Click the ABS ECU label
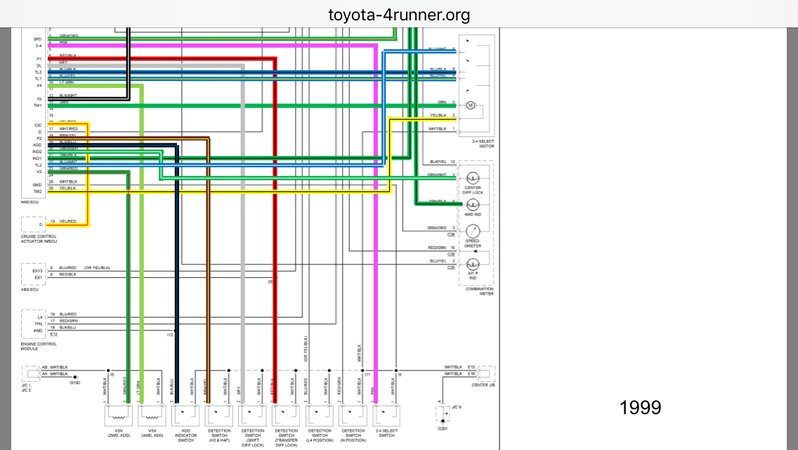The width and height of the screenshot is (798, 450). pos(30,289)
